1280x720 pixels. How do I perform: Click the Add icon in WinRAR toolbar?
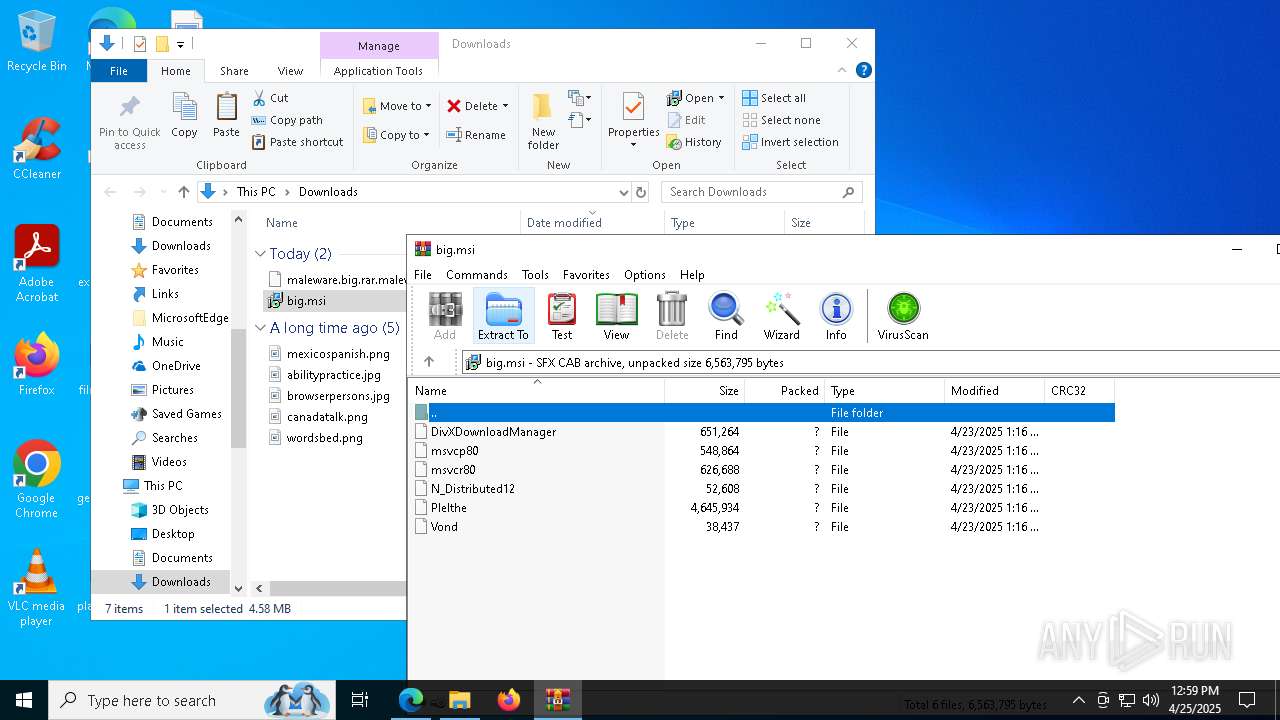click(445, 316)
